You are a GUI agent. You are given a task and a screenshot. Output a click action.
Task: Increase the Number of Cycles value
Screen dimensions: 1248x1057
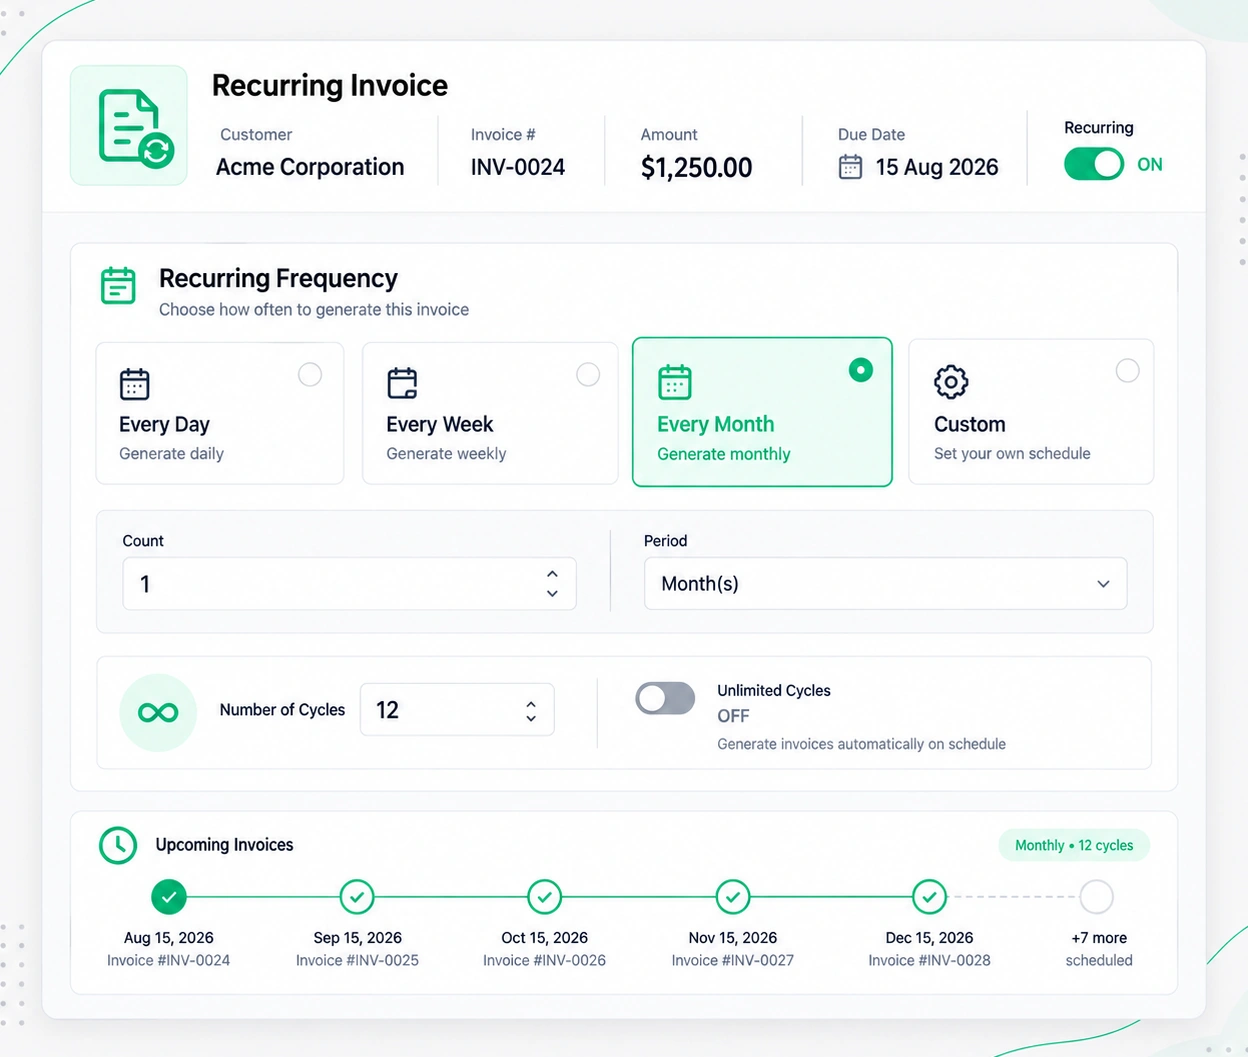531,704
